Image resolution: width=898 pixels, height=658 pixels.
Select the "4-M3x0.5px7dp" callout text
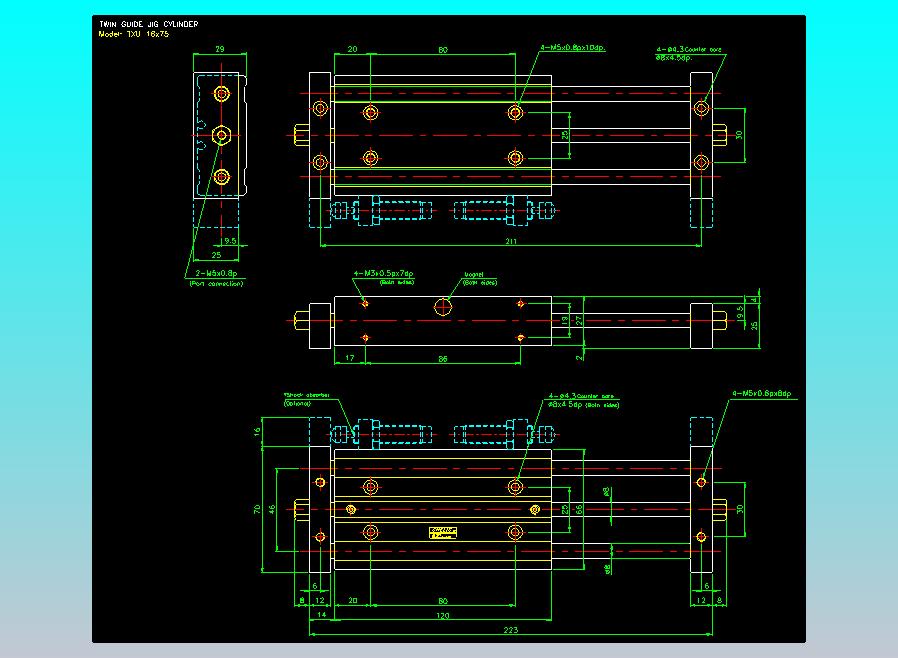[384, 273]
